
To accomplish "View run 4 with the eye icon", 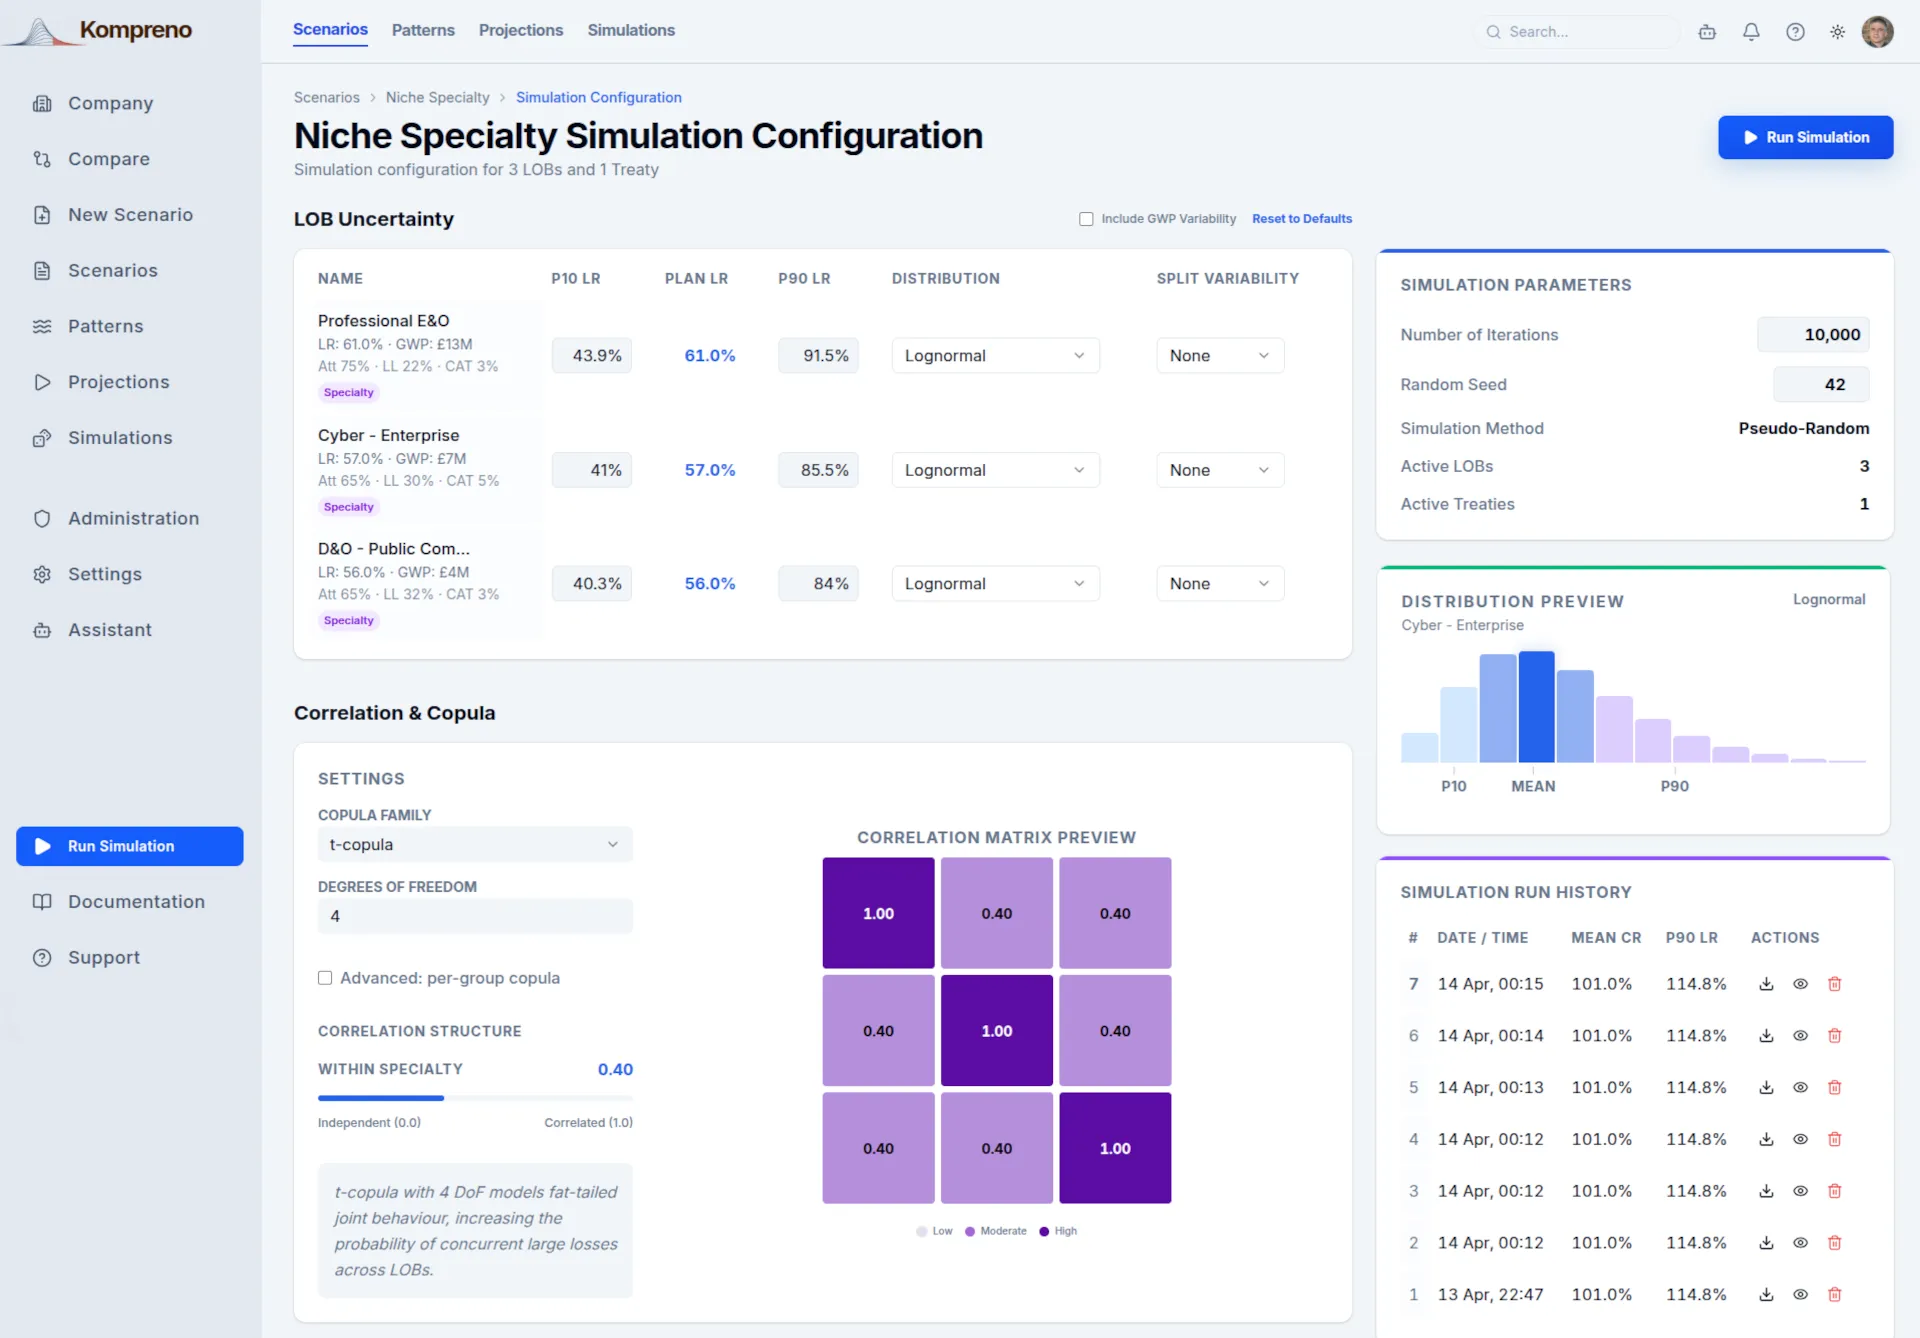I will click(1800, 1139).
